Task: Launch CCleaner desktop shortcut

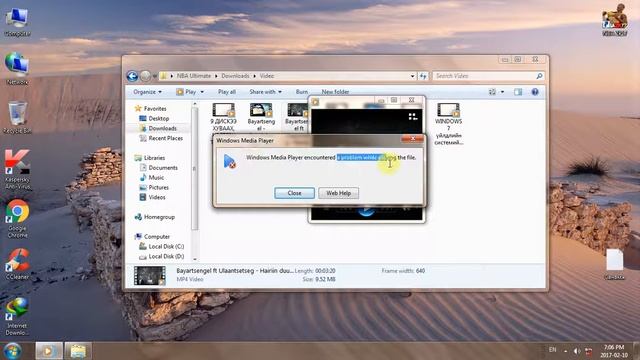Action: click(17, 264)
